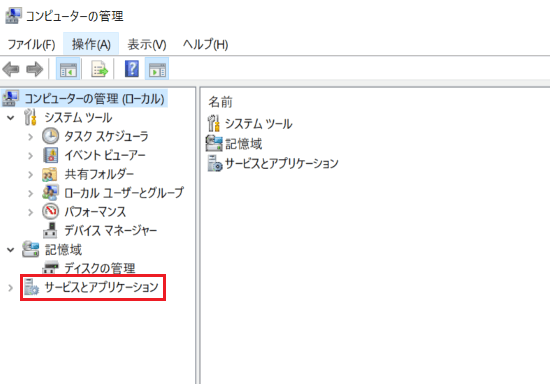Click the ローカル ユーザーとグループ icon

coord(51,193)
